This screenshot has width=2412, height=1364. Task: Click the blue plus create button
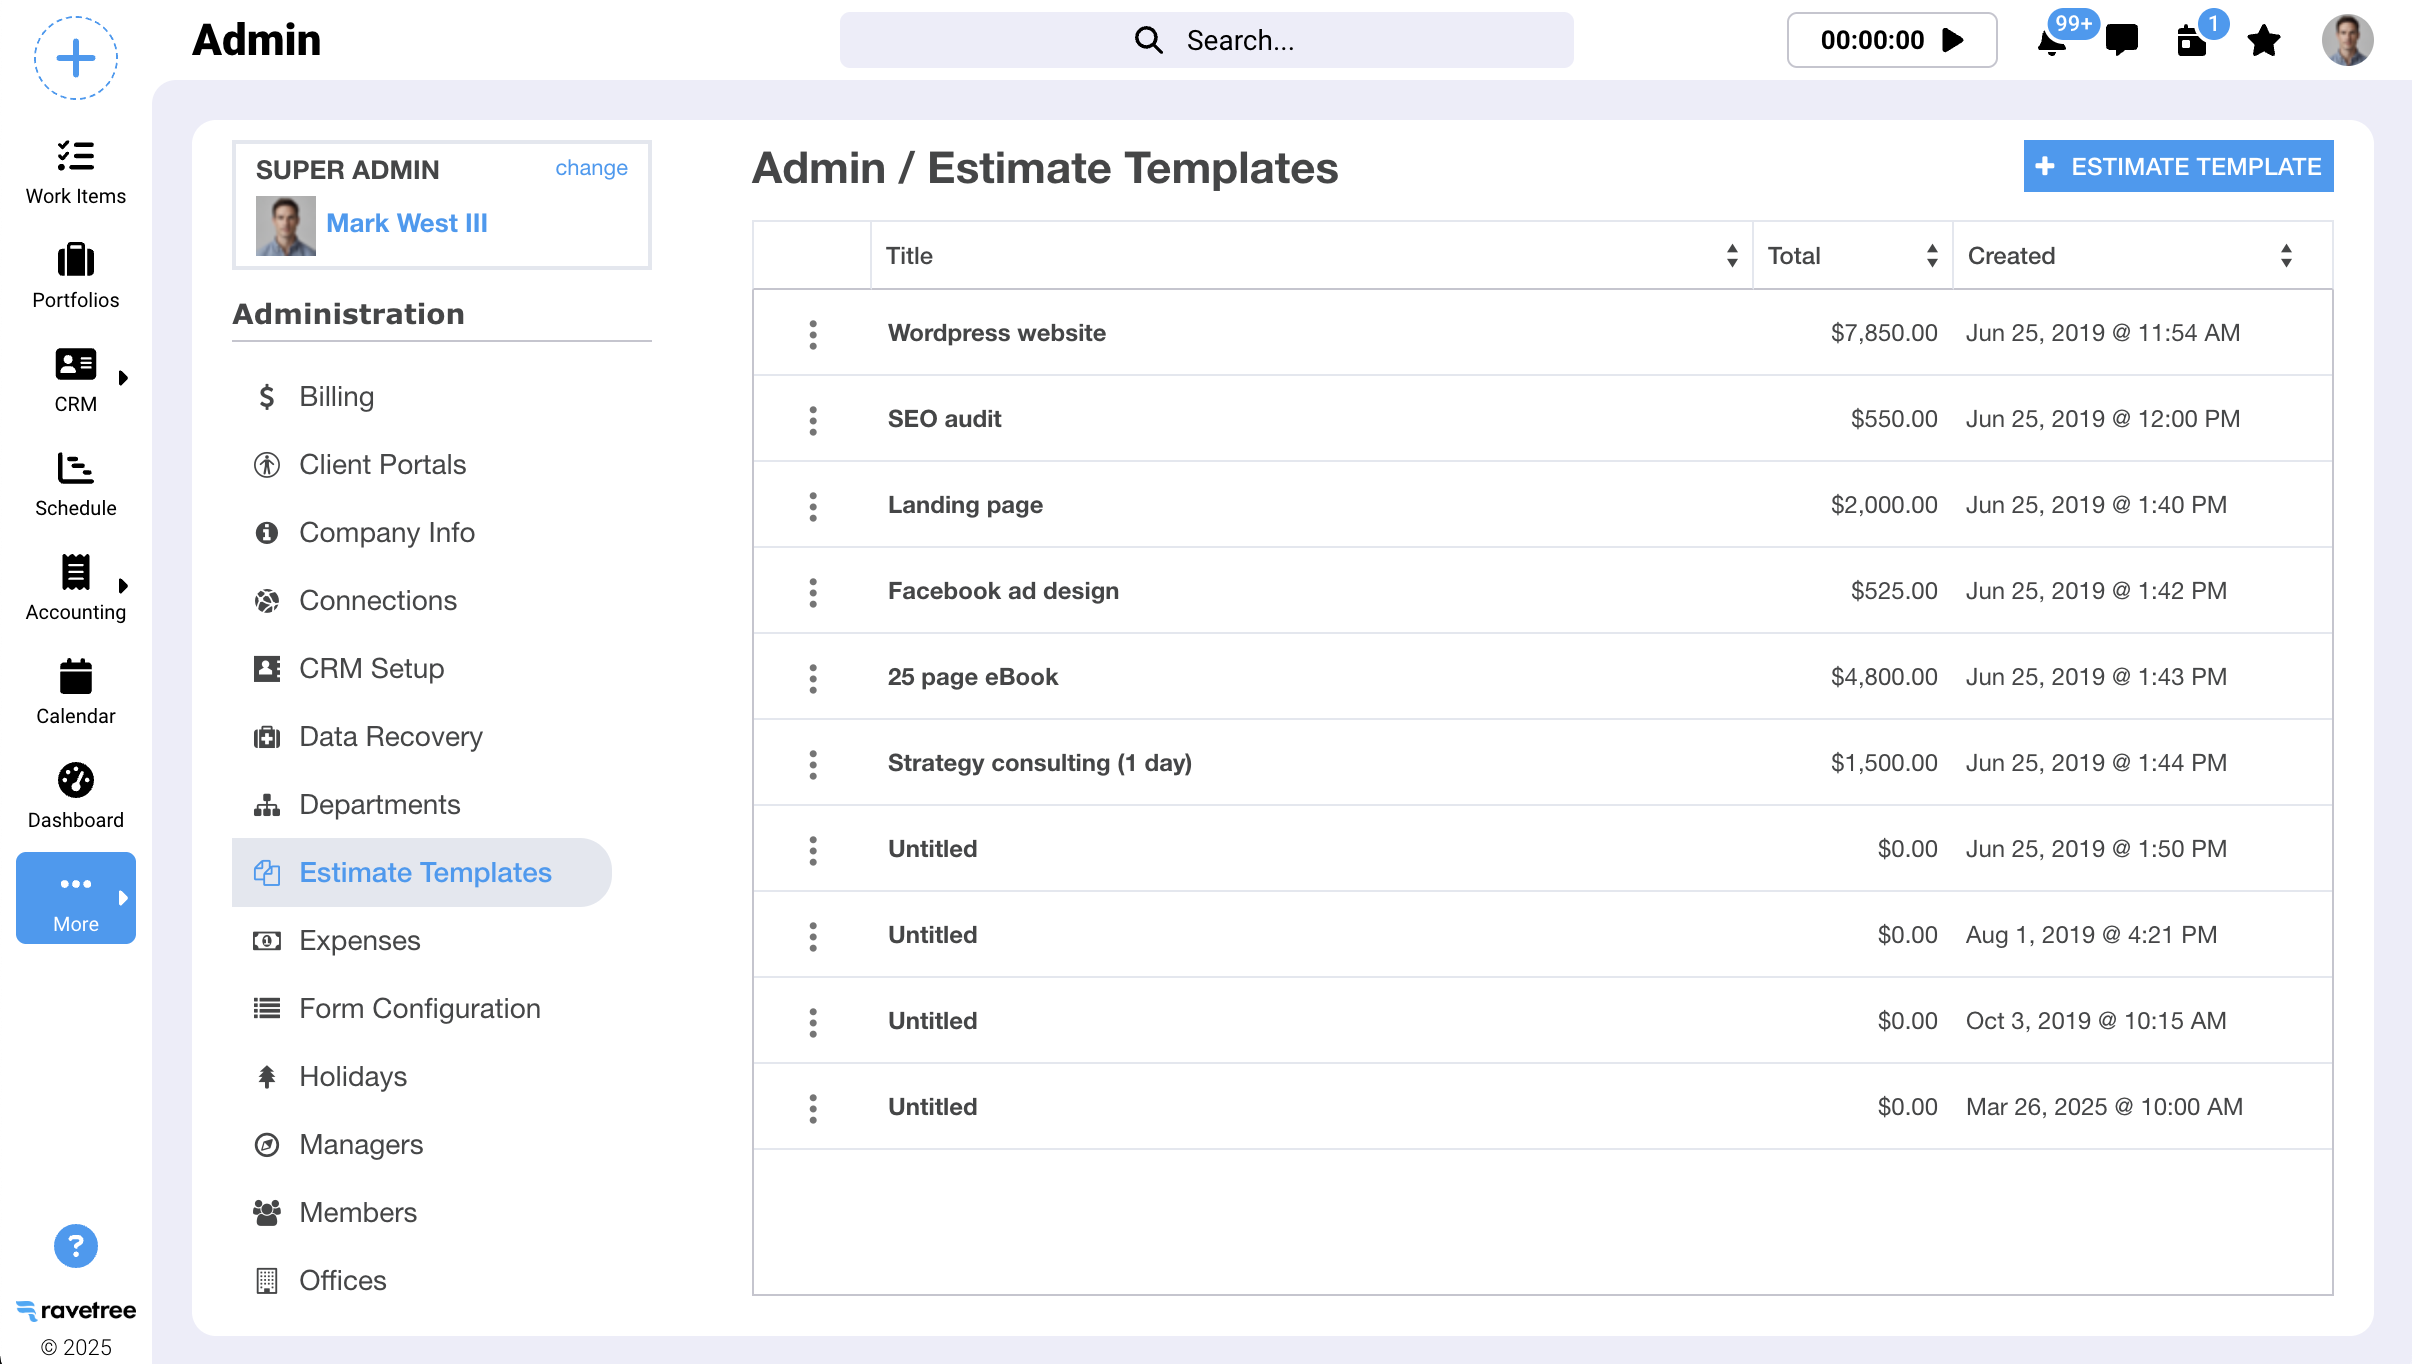click(76, 58)
